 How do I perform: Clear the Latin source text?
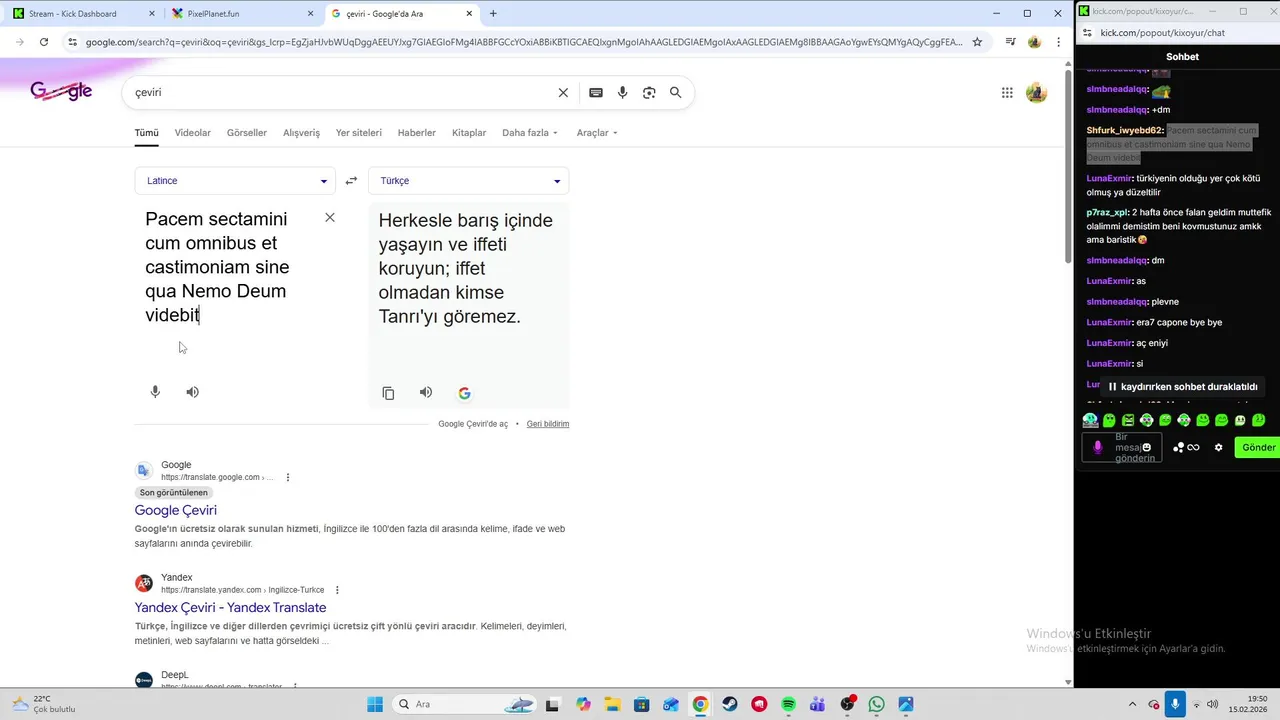330,218
